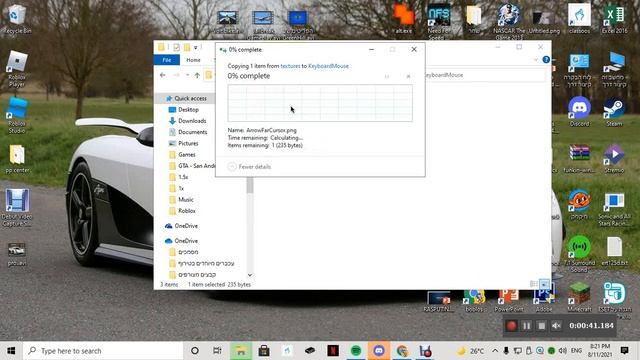This screenshot has height=360, width=640.
Task: Click the copy progress graph
Action: coord(320,103)
